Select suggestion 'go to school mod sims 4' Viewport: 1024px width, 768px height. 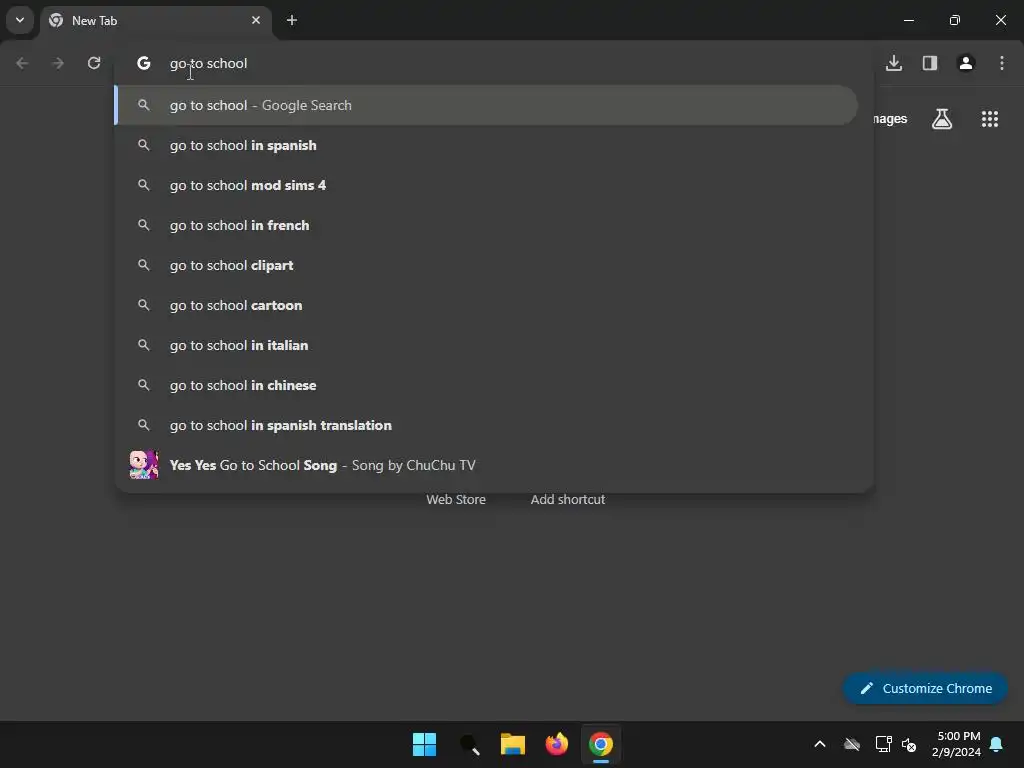(487, 185)
